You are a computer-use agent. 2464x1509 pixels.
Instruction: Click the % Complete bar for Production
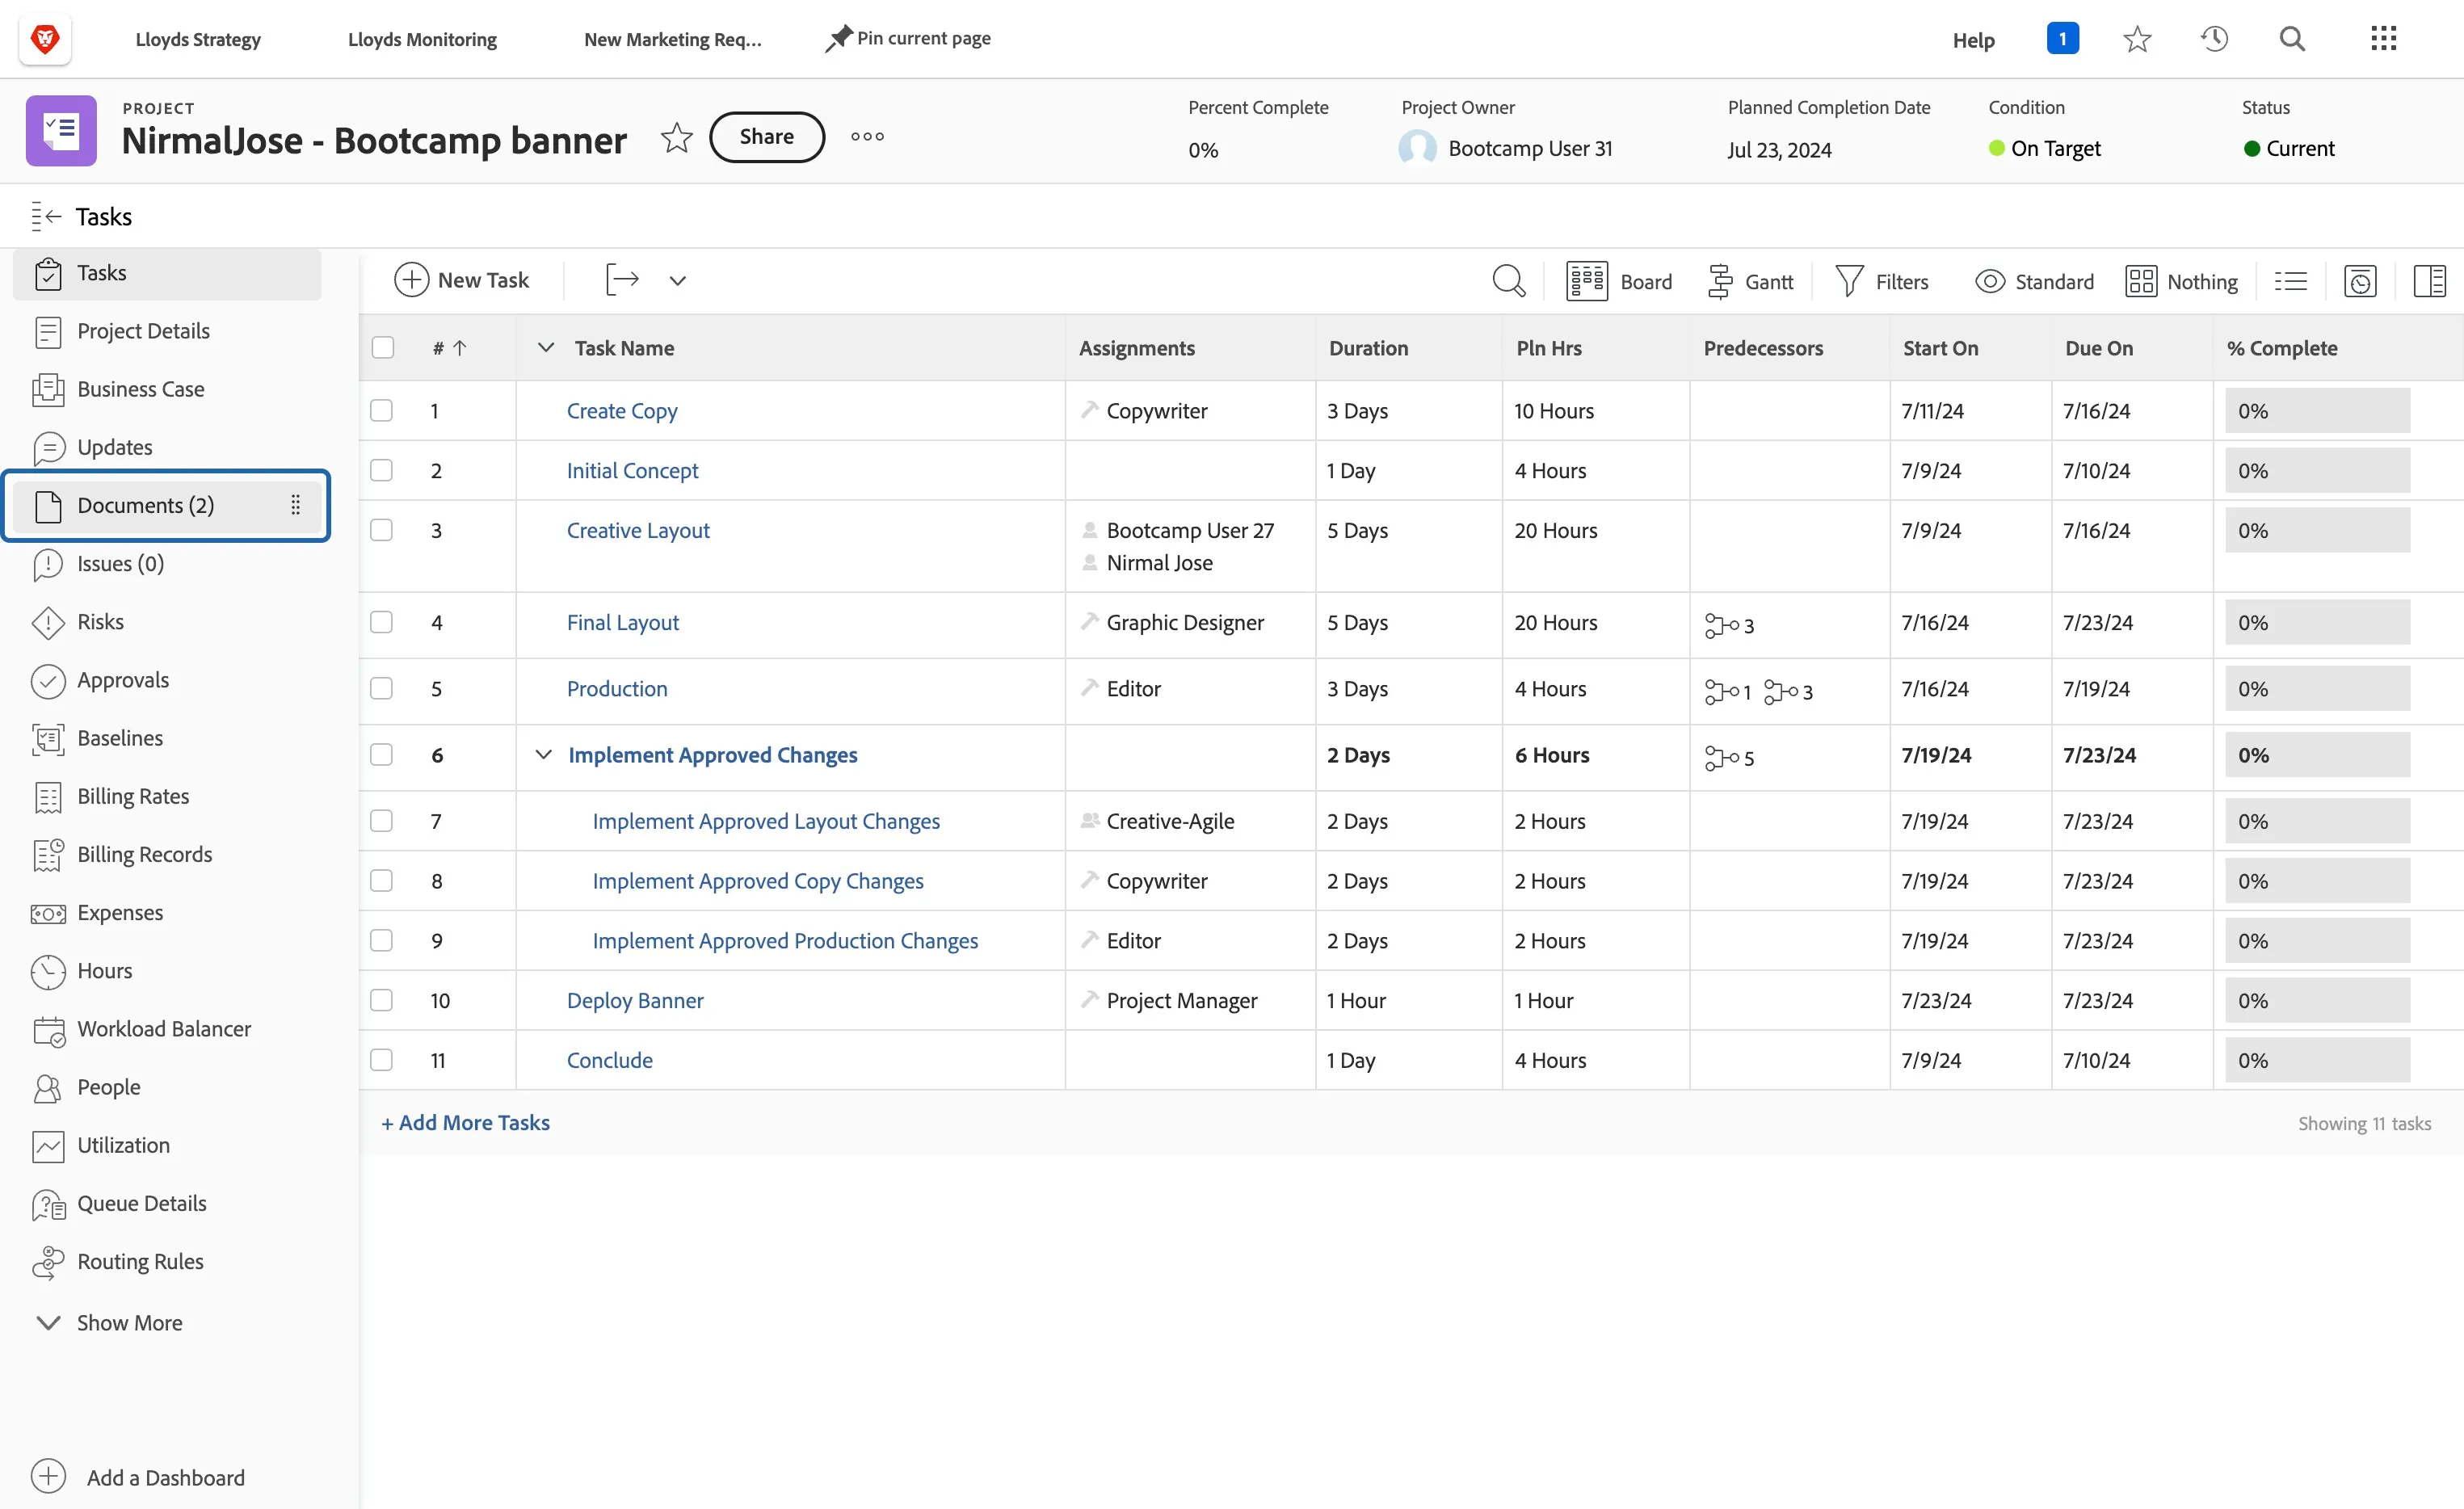point(2317,689)
